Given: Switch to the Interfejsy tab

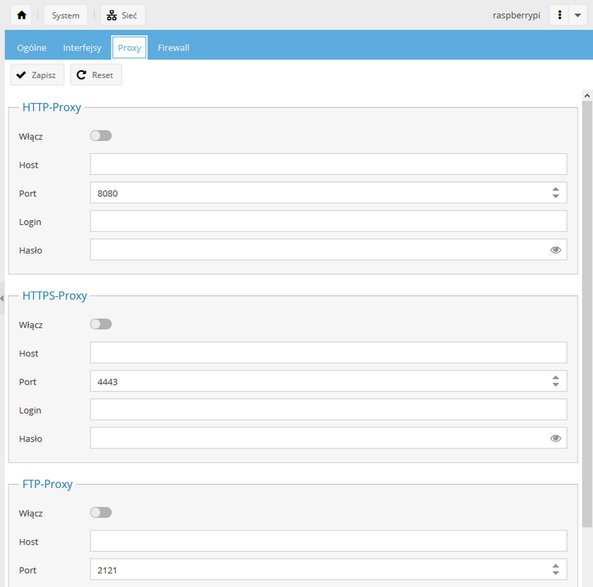Looking at the screenshot, I should click(82, 48).
